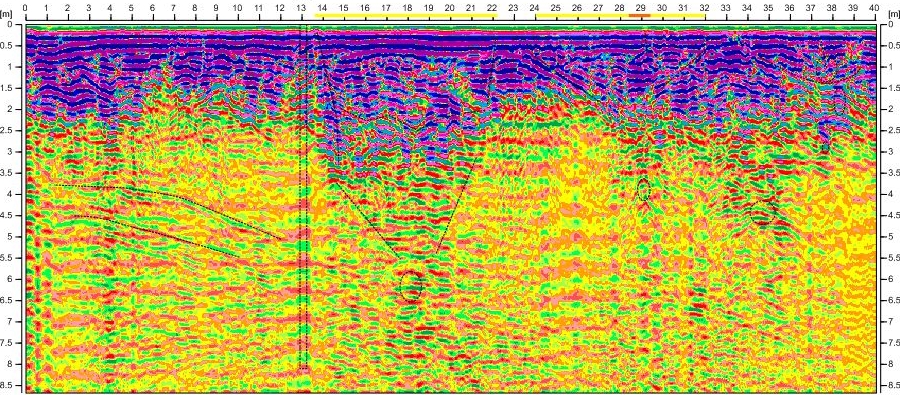
Task: Click the small oval anomaly below position 29
Action: coord(643,190)
